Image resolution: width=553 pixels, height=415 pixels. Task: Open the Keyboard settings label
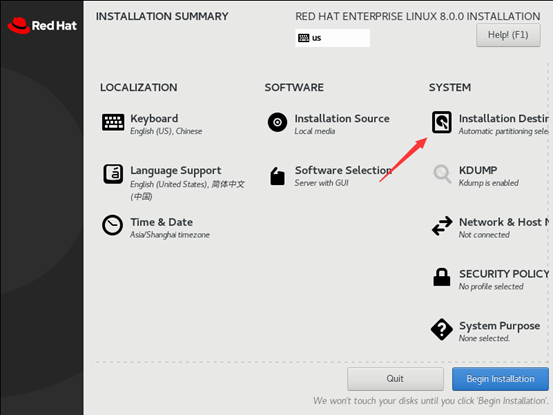coord(154,118)
